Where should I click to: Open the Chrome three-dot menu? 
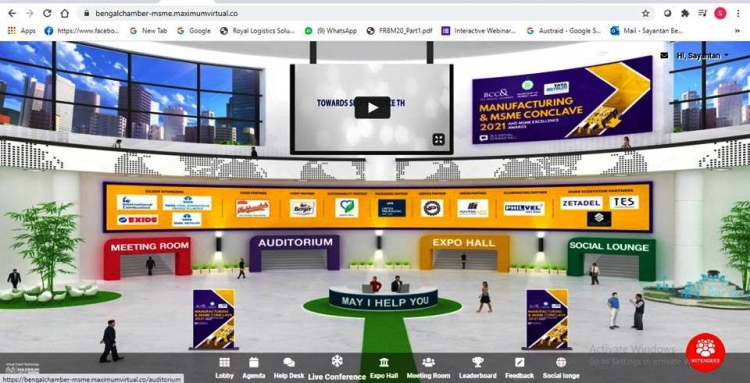coord(739,13)
